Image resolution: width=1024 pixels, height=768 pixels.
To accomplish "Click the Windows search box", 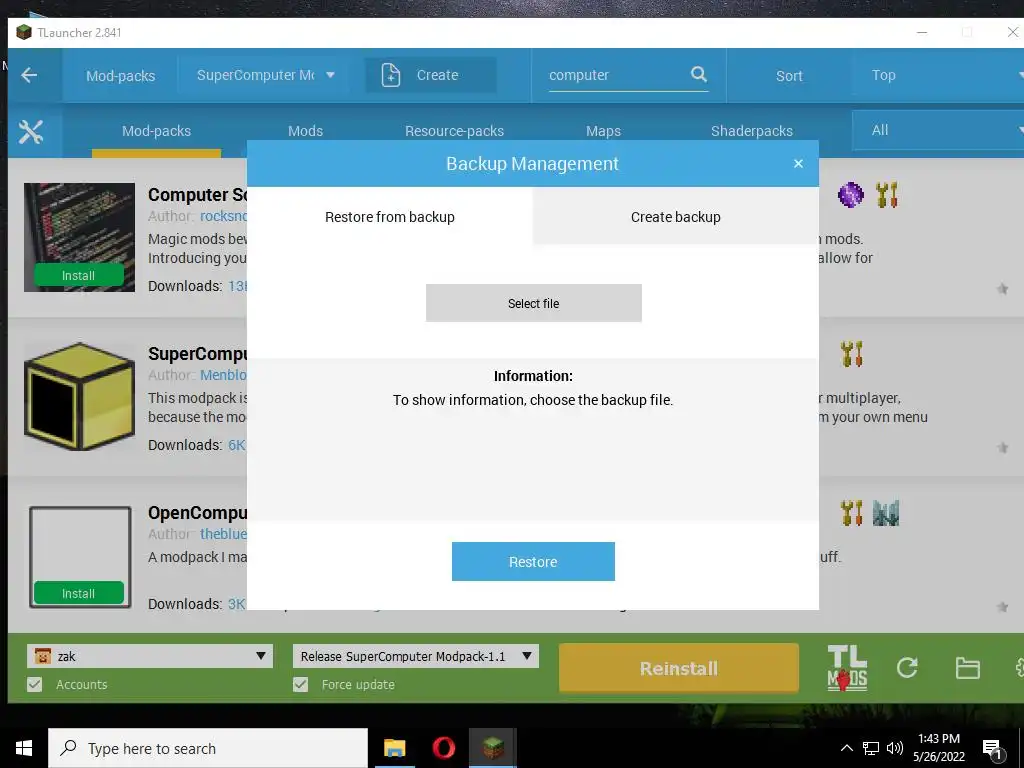I will coord(208,748).
